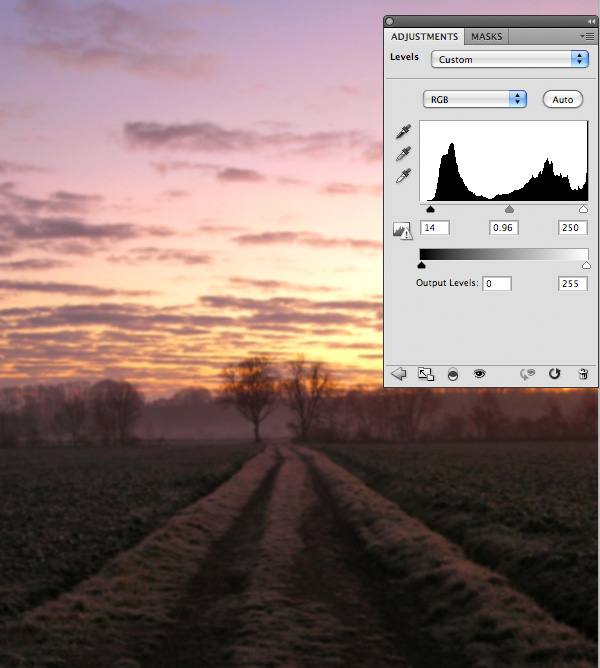This screenshot has width=600, height=668.
Task: Open the Adjustments panel flyout menu
Action: pyautogui.click(x=588, y=37)
